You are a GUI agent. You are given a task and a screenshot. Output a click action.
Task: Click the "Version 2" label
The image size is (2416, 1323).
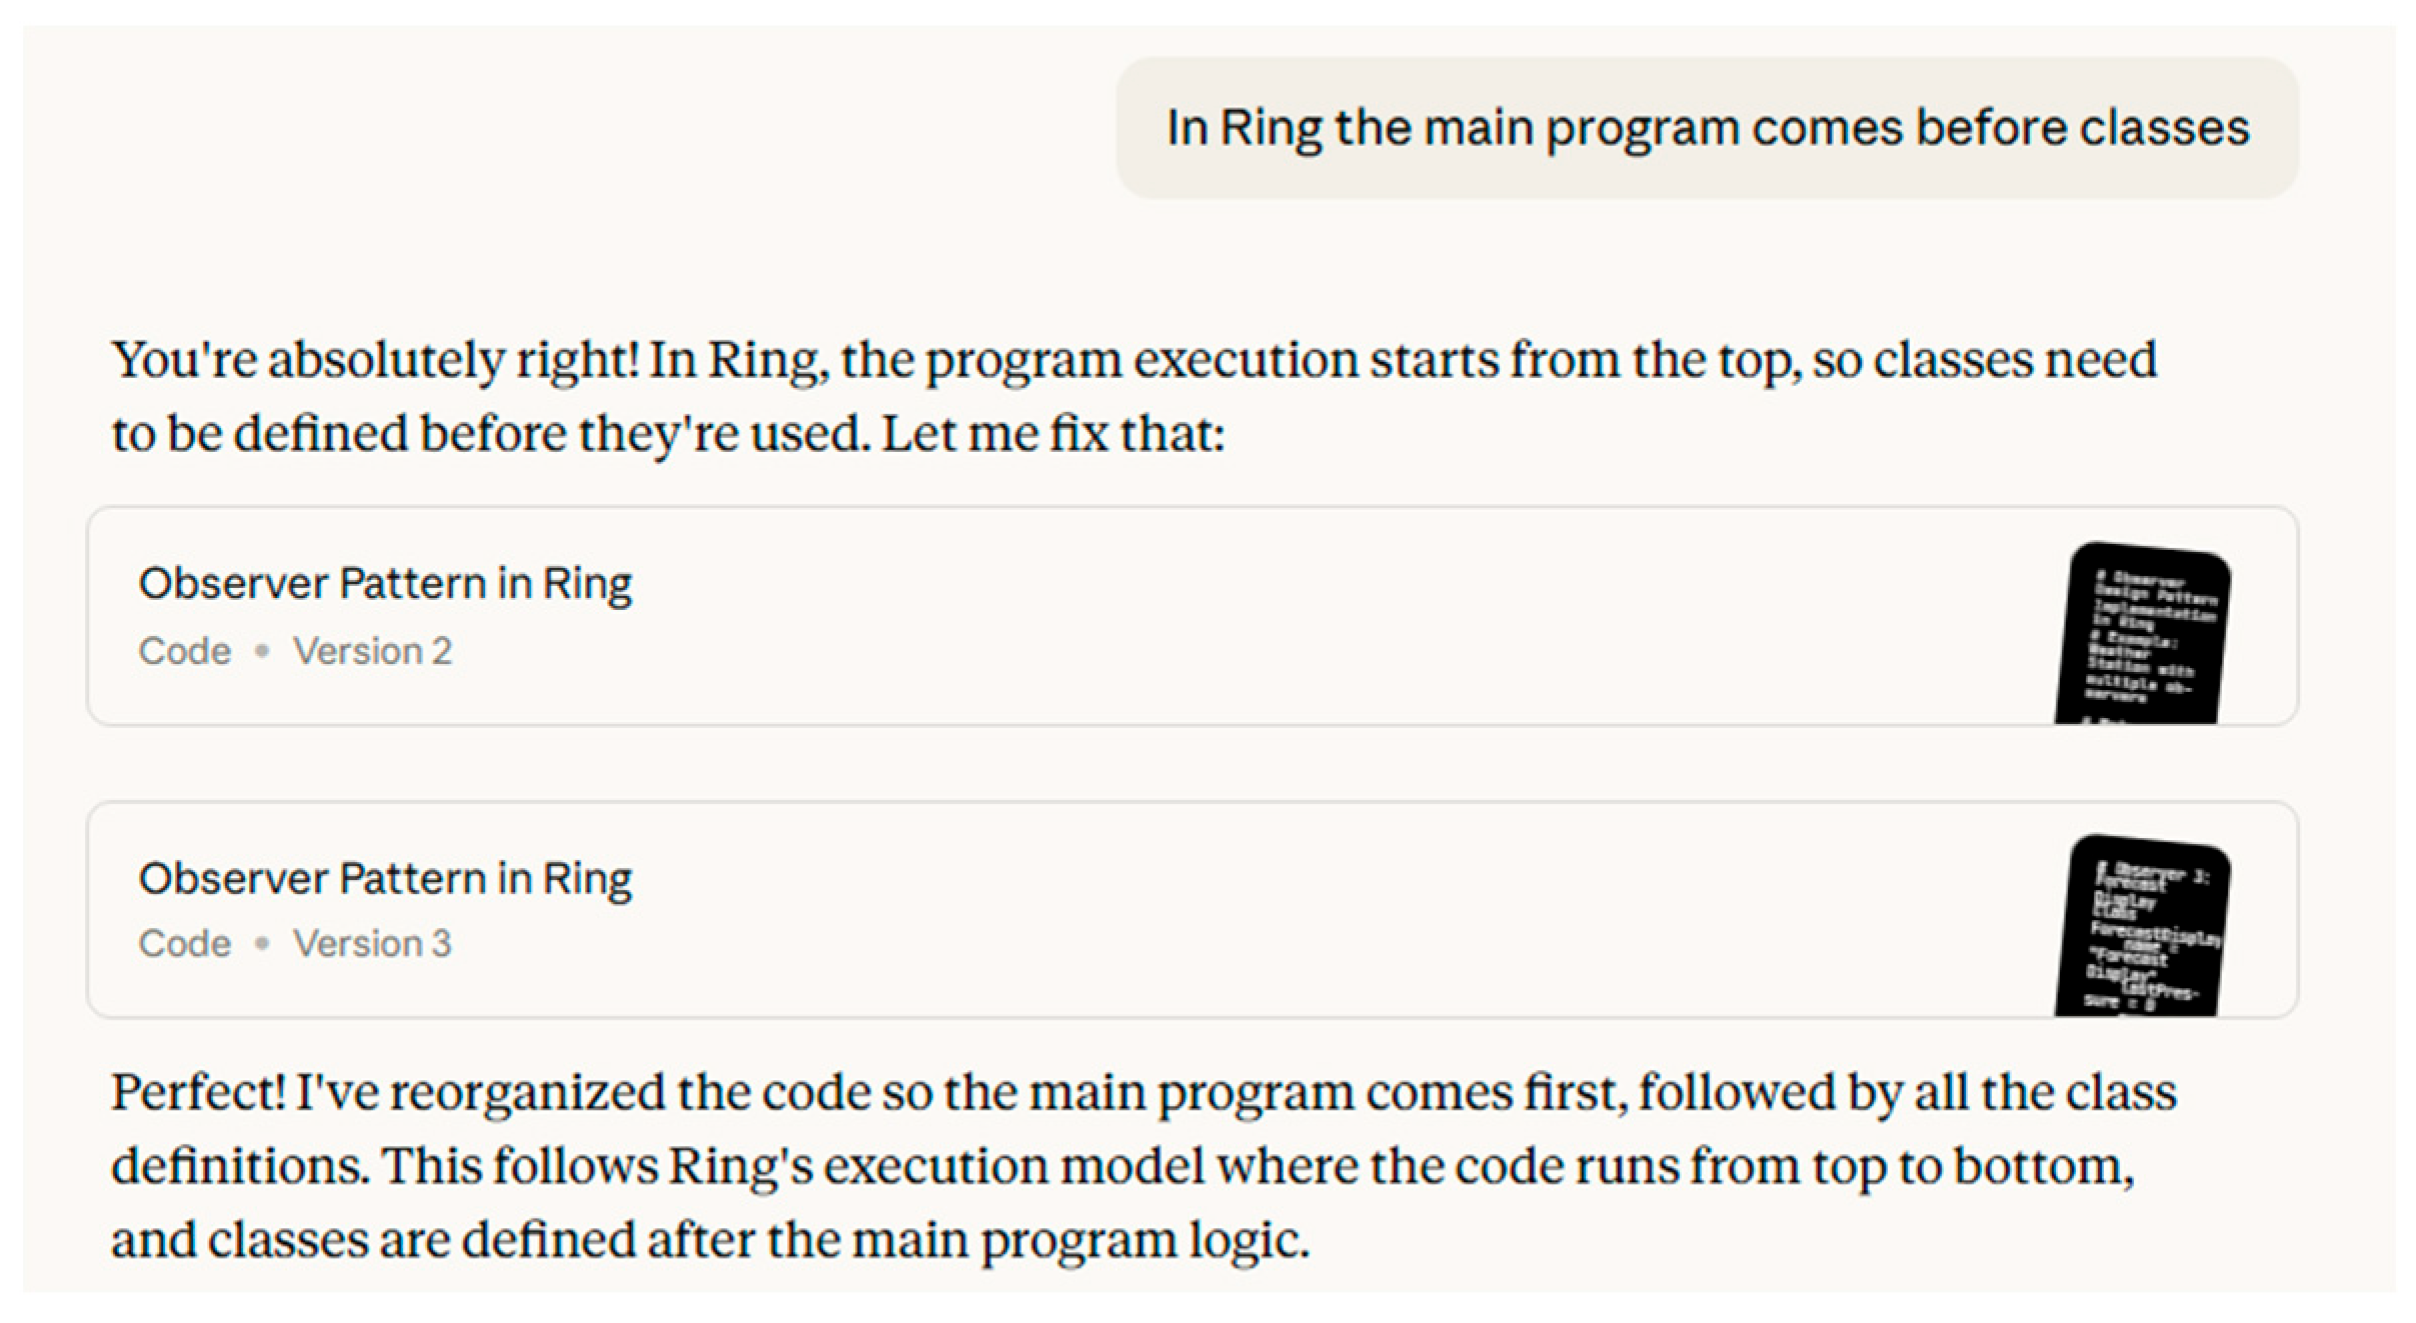click(372, 651)
